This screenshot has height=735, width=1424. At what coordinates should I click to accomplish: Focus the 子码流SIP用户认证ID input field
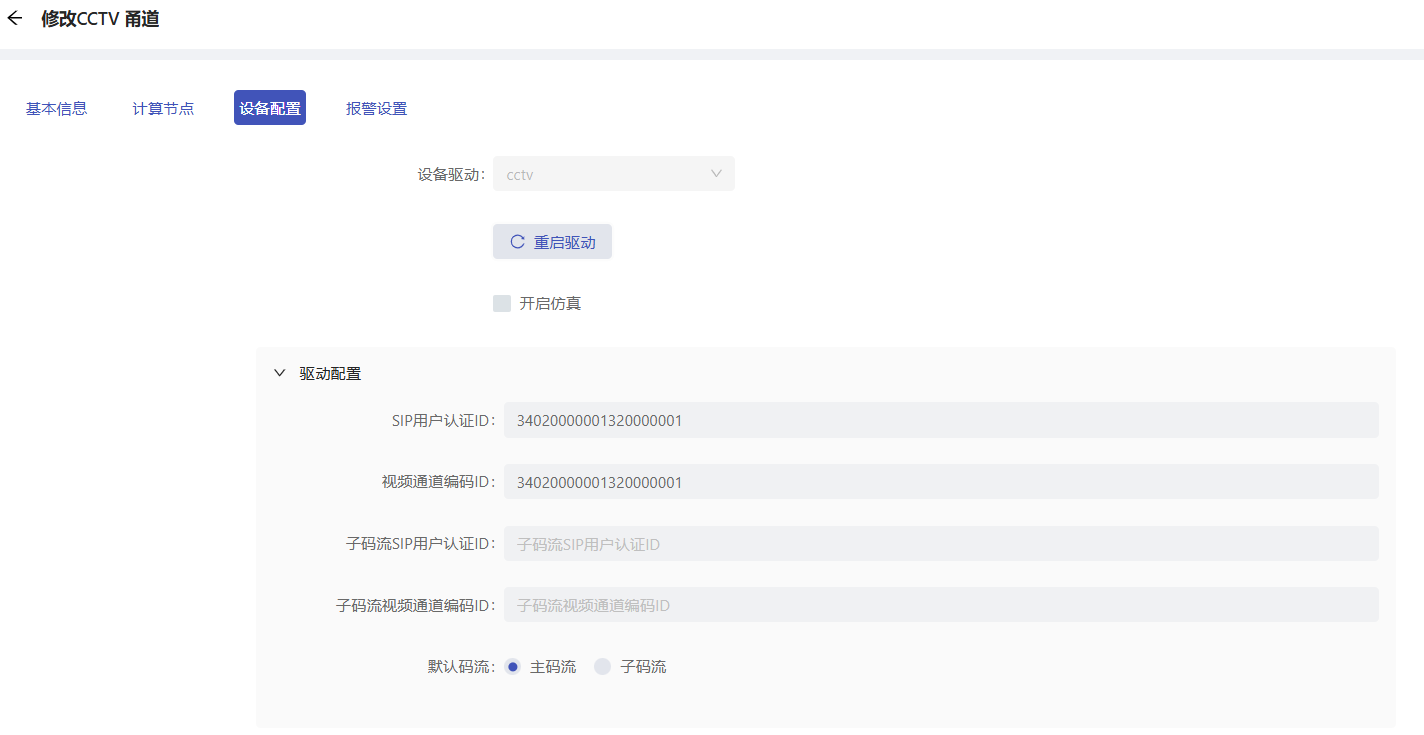pos(941,544)
